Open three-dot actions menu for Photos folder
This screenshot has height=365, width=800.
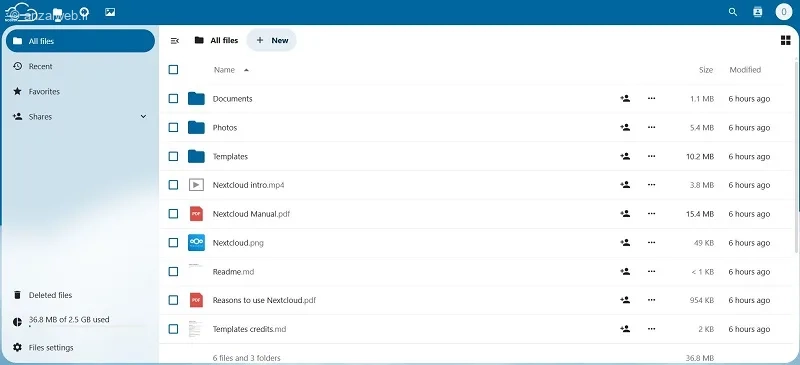click(x=651, y=127)
